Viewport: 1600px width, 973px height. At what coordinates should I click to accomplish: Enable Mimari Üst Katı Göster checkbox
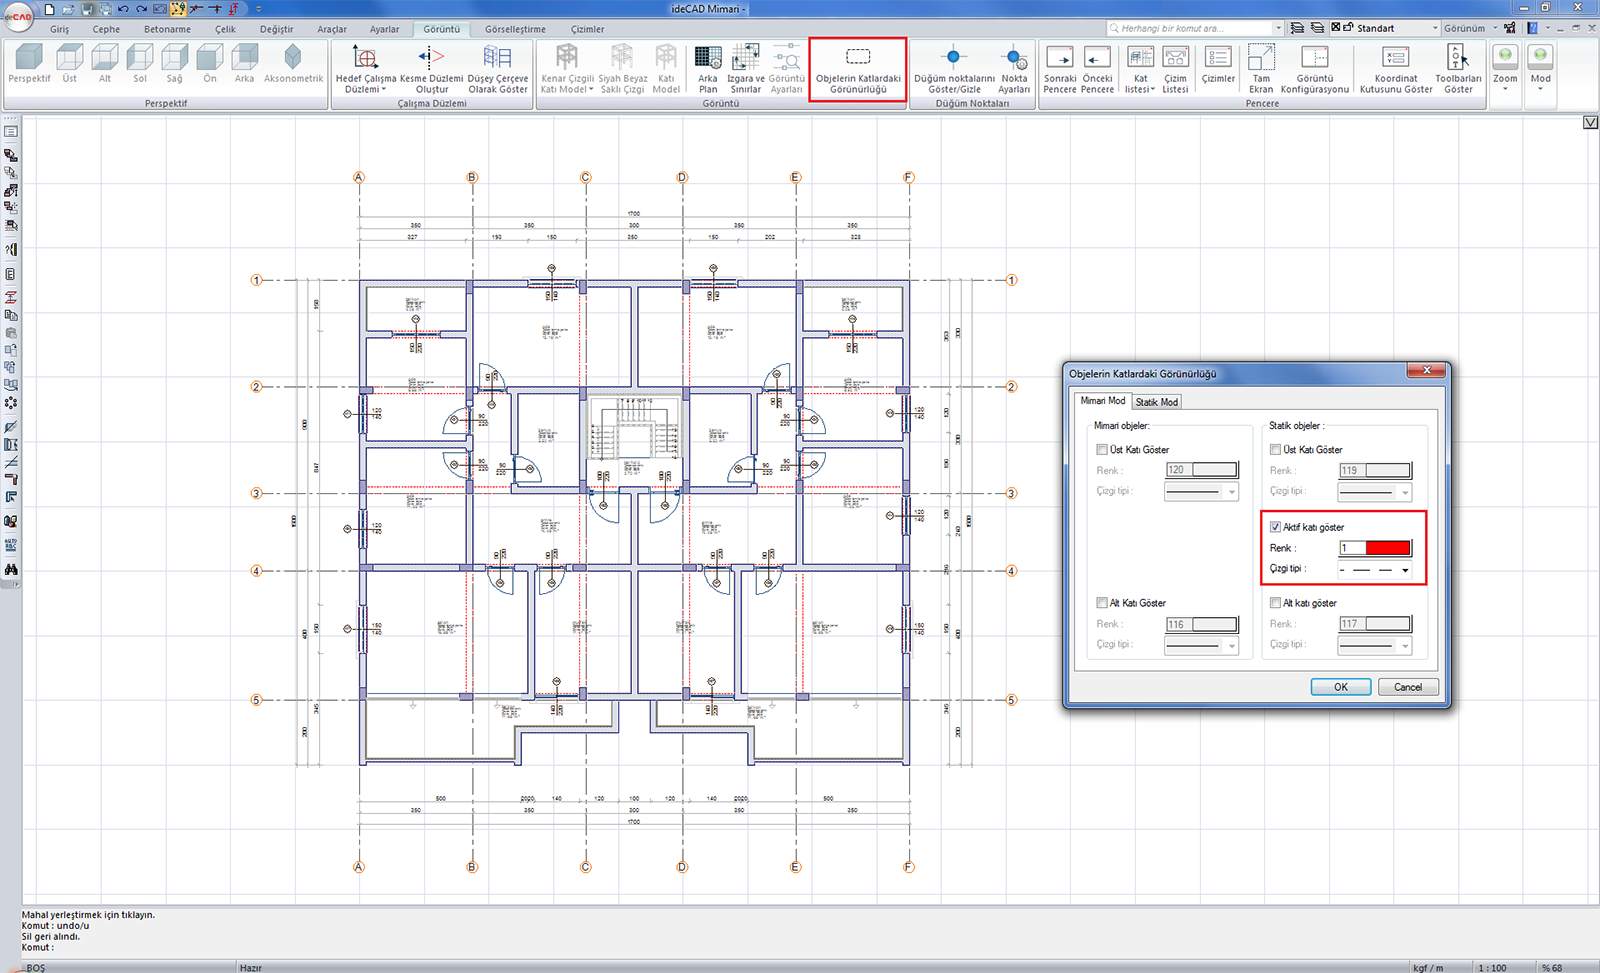pos(1102,450)
